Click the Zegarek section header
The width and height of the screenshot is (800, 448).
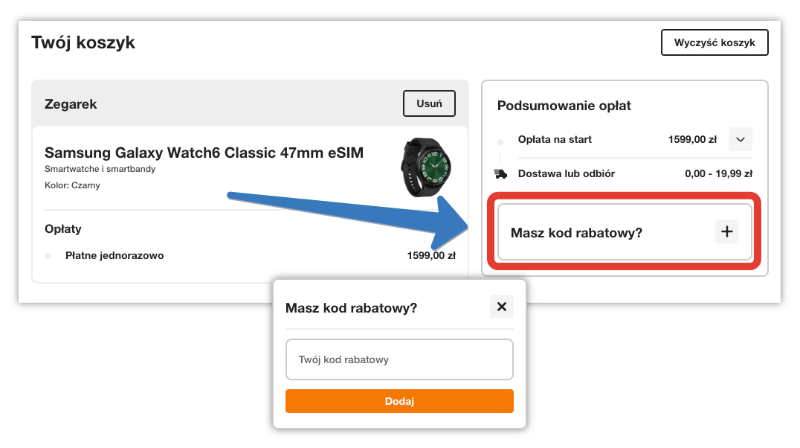[71, 103]
